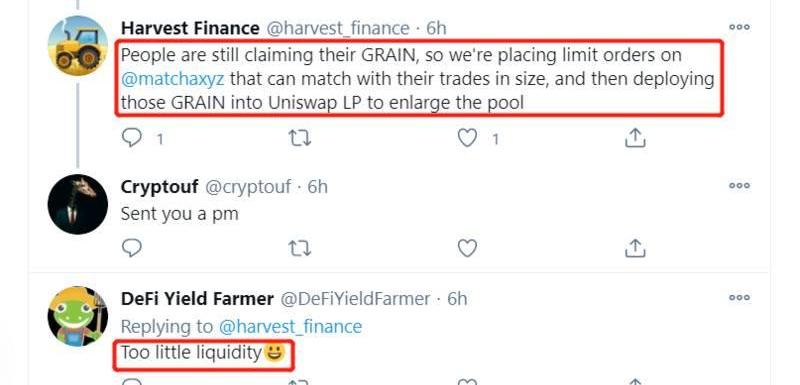Retweet the Harvest Finance GRAIN tweet
Image resolution: width=800 pixels, height=385 pixels.
299,138
